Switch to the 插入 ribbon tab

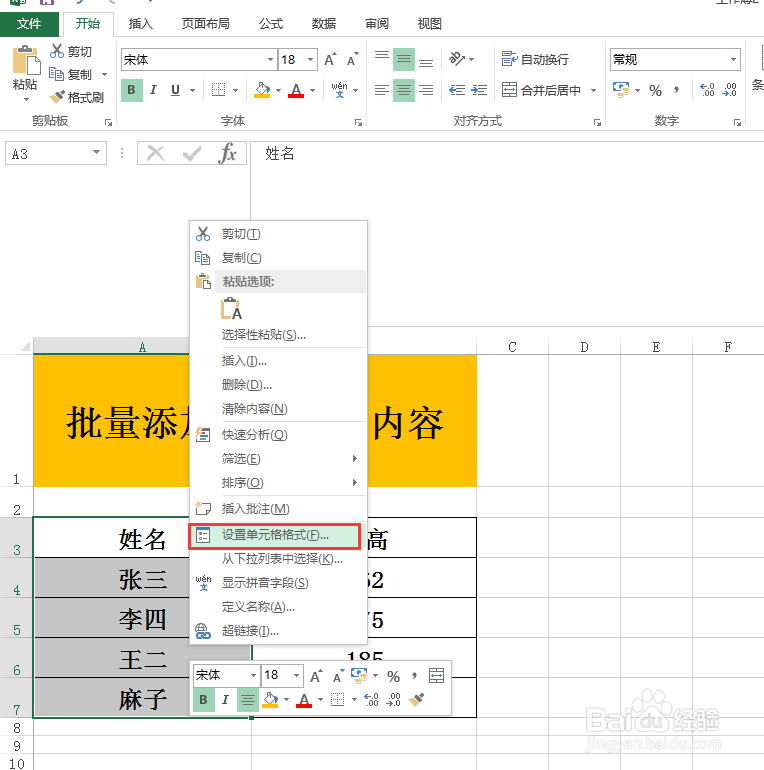[x=140, y=24]
